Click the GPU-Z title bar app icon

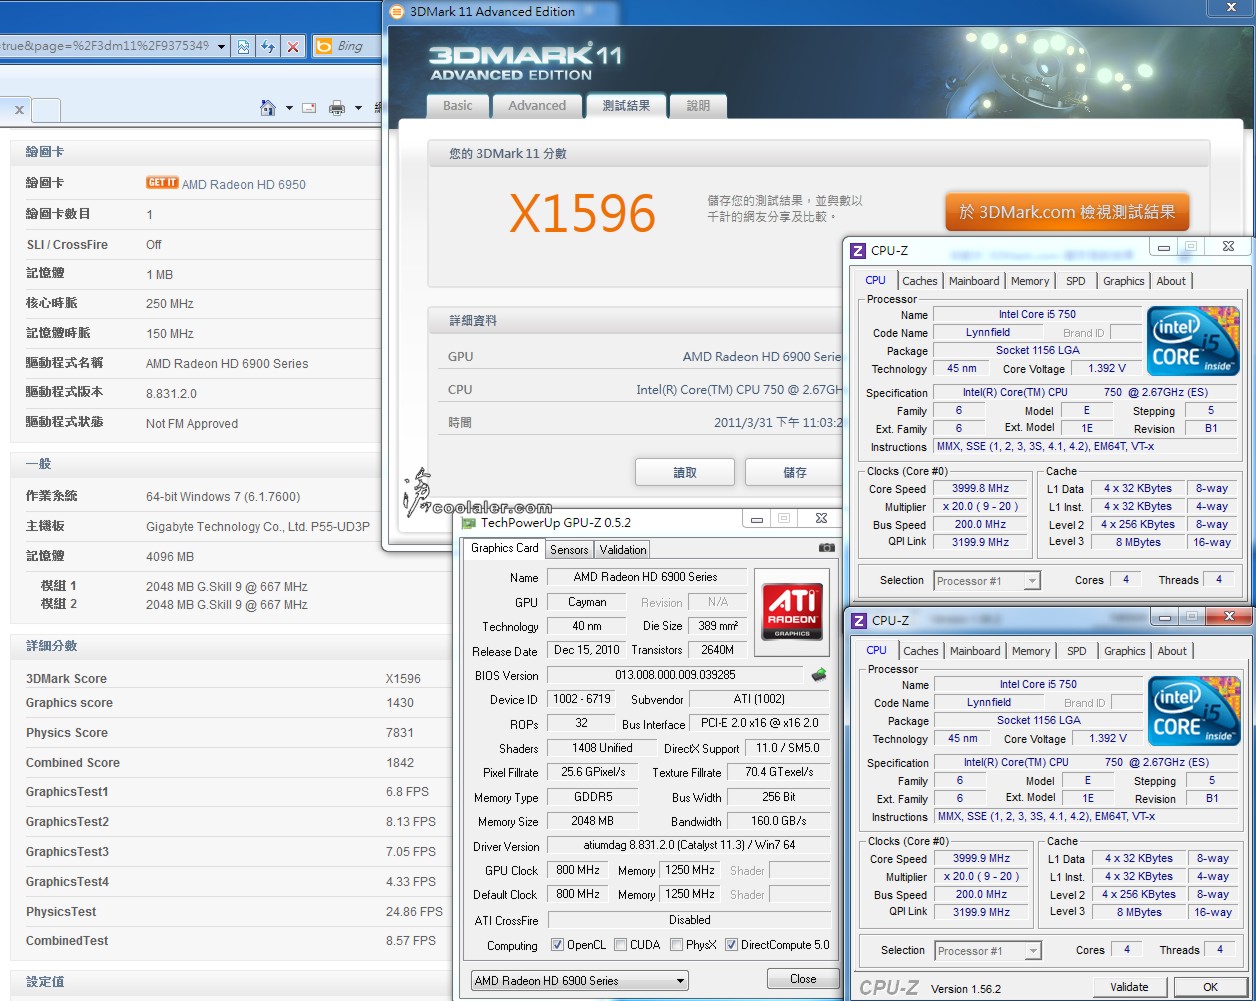click(x=469, y=522)
